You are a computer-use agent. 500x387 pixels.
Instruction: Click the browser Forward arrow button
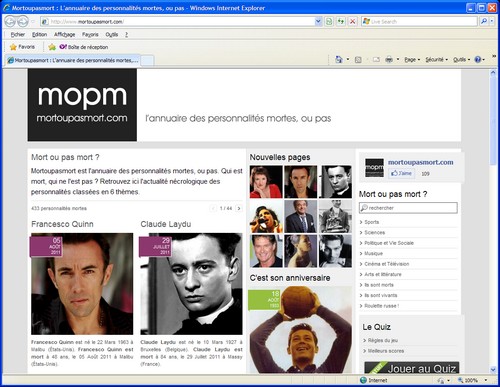23,22
